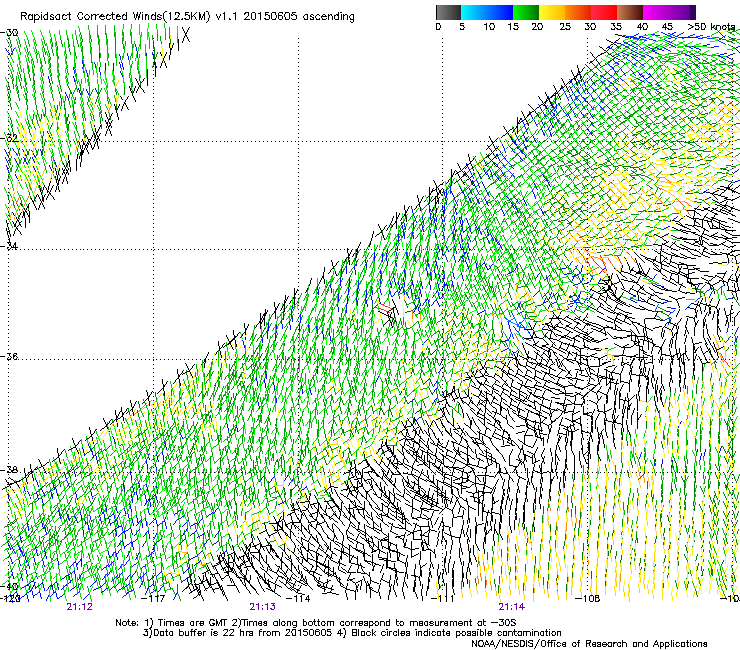Click the green 15-20 knots legend swatch
The image size is (740, 650).
point(526,12)
